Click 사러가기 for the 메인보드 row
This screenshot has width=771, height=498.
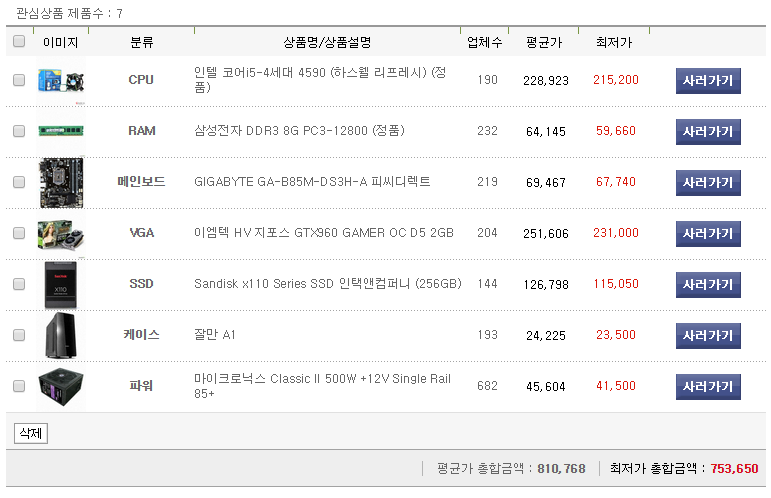pyautogui.click(x=708, y=183)
